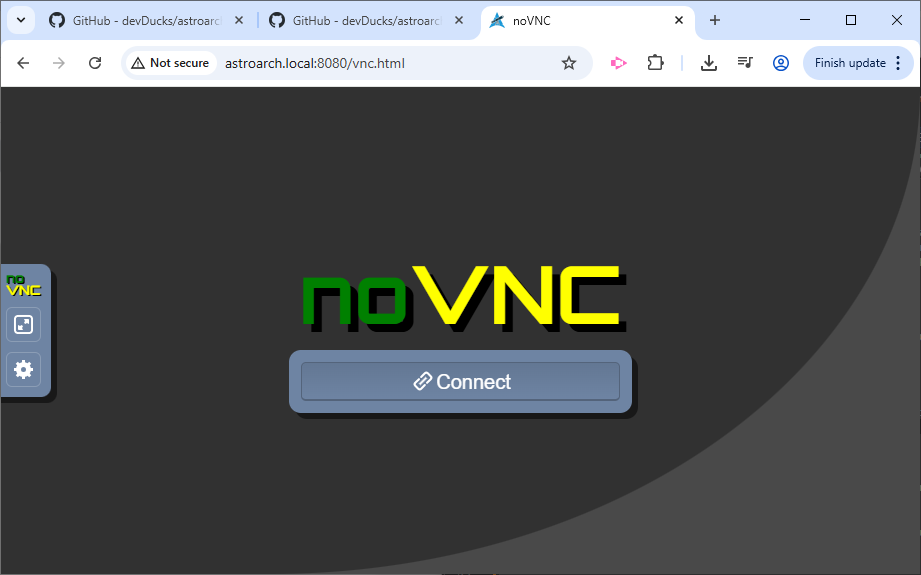Close the first GitHub tab
Image resolution: width=921 pixels, height=575 pixels.
coord(239,21)
